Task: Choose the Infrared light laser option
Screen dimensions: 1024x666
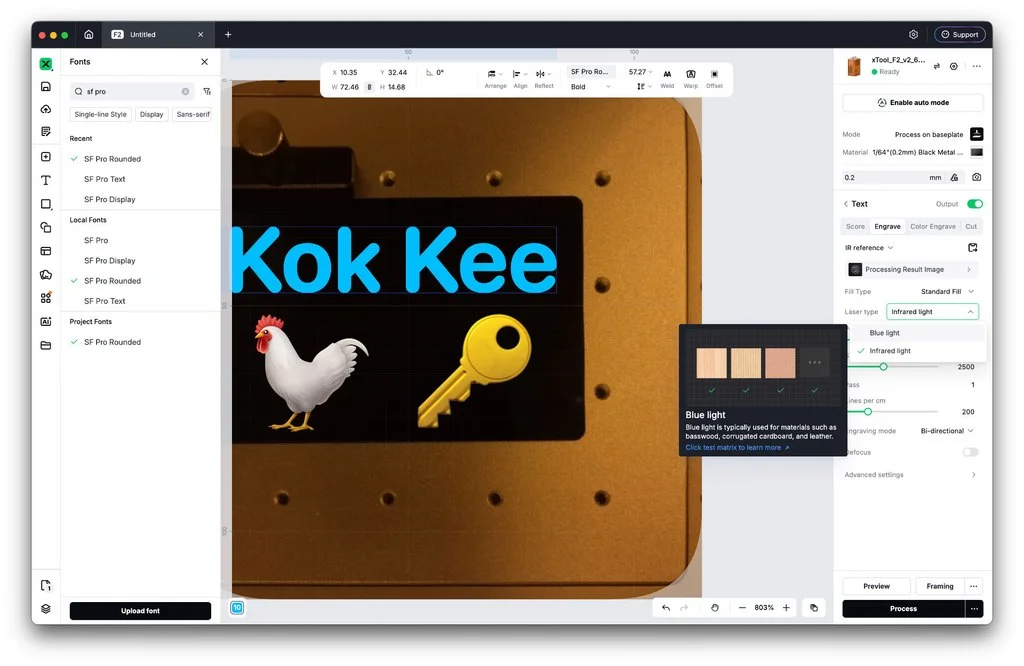Action: pyautogui.click(x=918, y=351)
